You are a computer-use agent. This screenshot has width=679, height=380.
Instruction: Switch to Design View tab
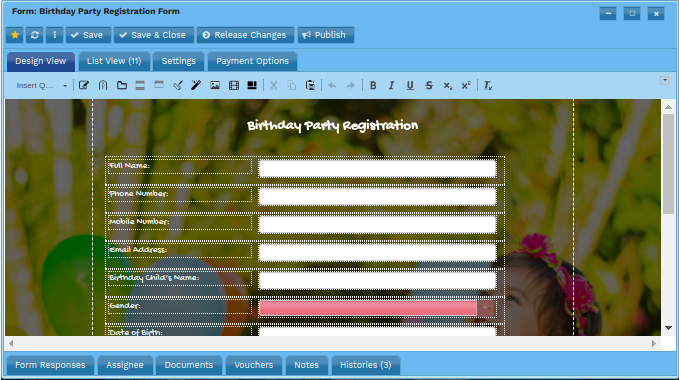(x=41, y=61)
